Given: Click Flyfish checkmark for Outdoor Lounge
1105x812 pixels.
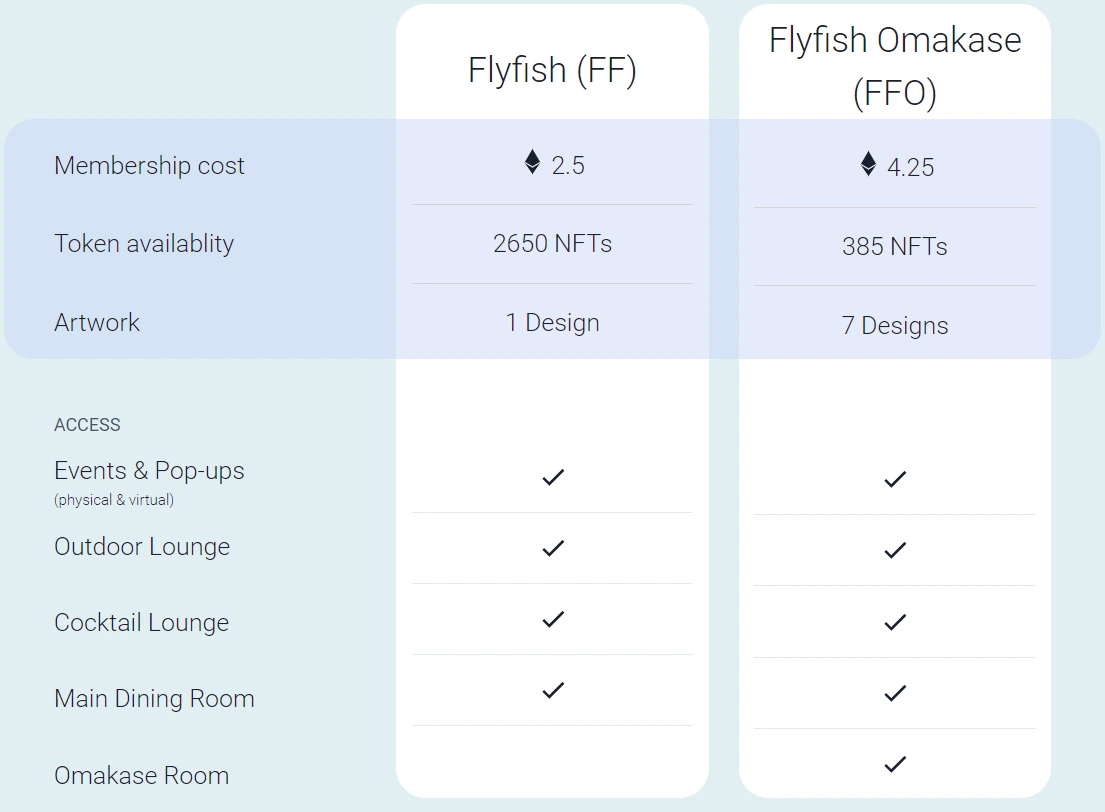Looking at the screenshot, I should pos(553,548).
